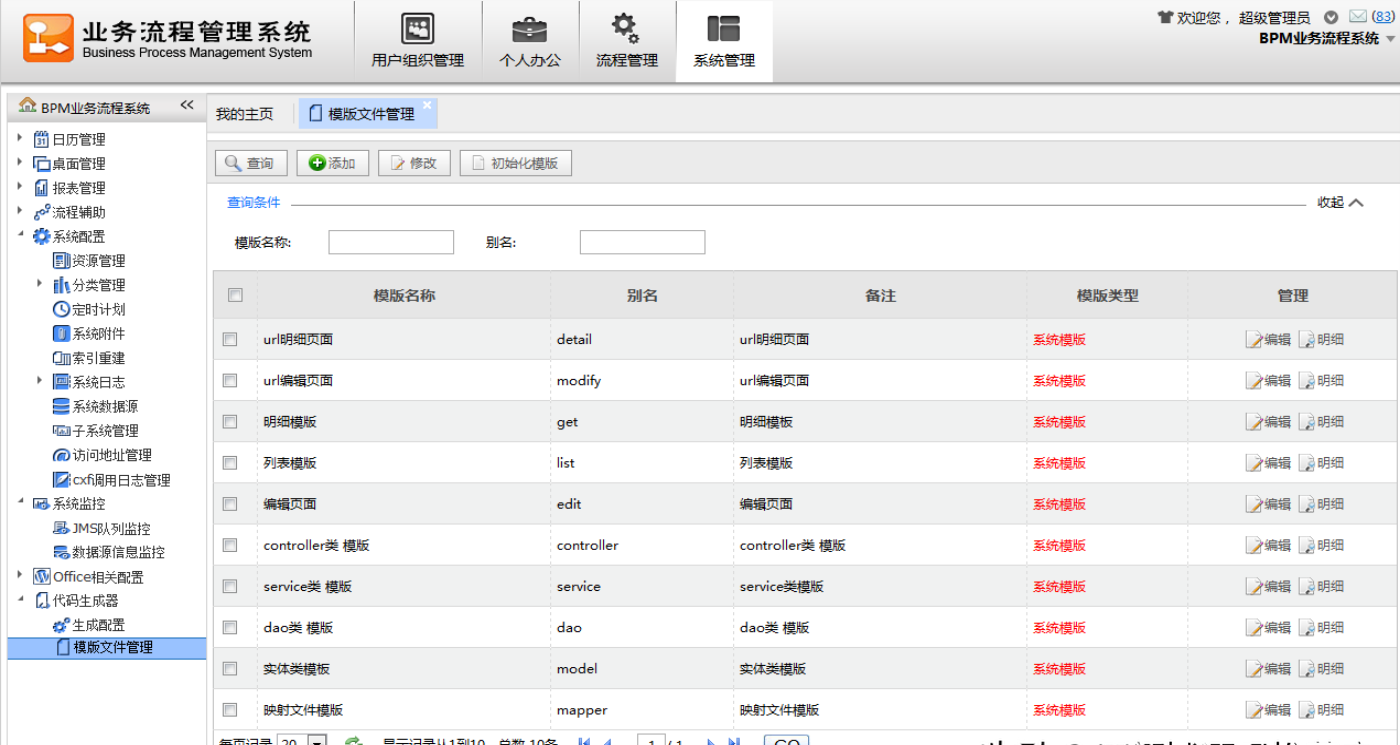Check the url明细页面 row checkbox
The width and height of the screenshot is (1400, 745).
[x=230, y=339]
